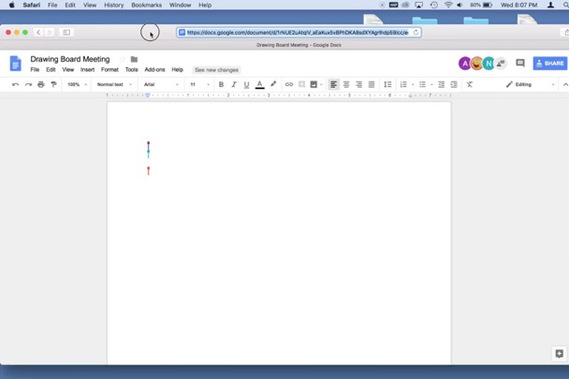
Task: Open the text color picker
Action: tap(259, 85)
